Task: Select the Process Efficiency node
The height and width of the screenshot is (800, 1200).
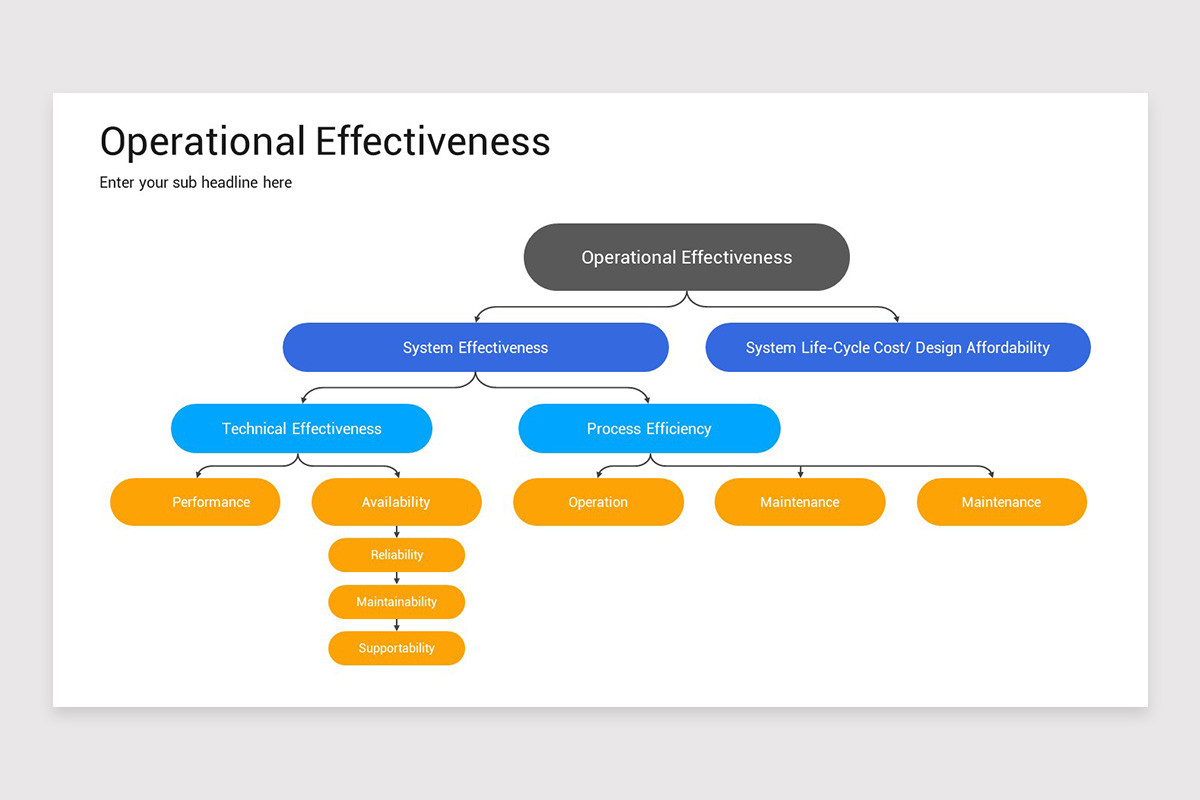Action: click(x=648, y=428)
